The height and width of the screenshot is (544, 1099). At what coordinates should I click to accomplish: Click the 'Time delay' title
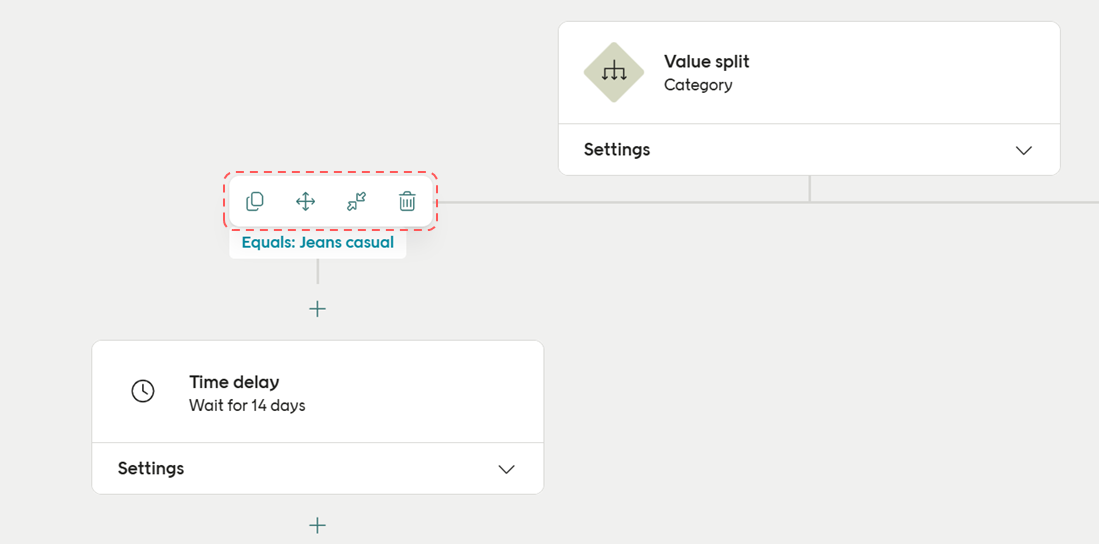[x=234, y=382]
